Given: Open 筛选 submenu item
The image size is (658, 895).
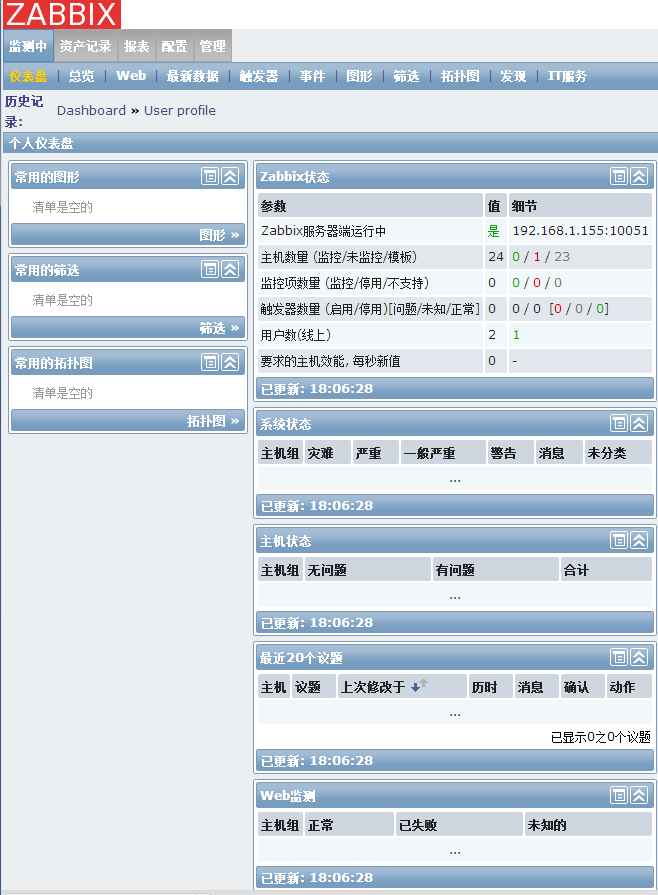Looking at the screenshot, I should pyautogui.click(x=406, y=76).
